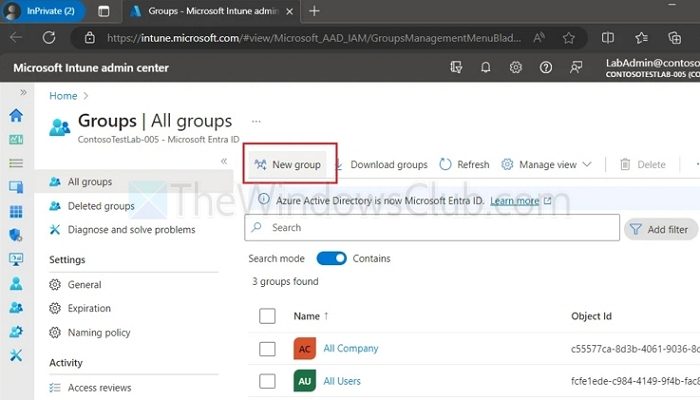Open the Home icon in left sidebar
The image size is (700, 400).
(x=16, y=115)
